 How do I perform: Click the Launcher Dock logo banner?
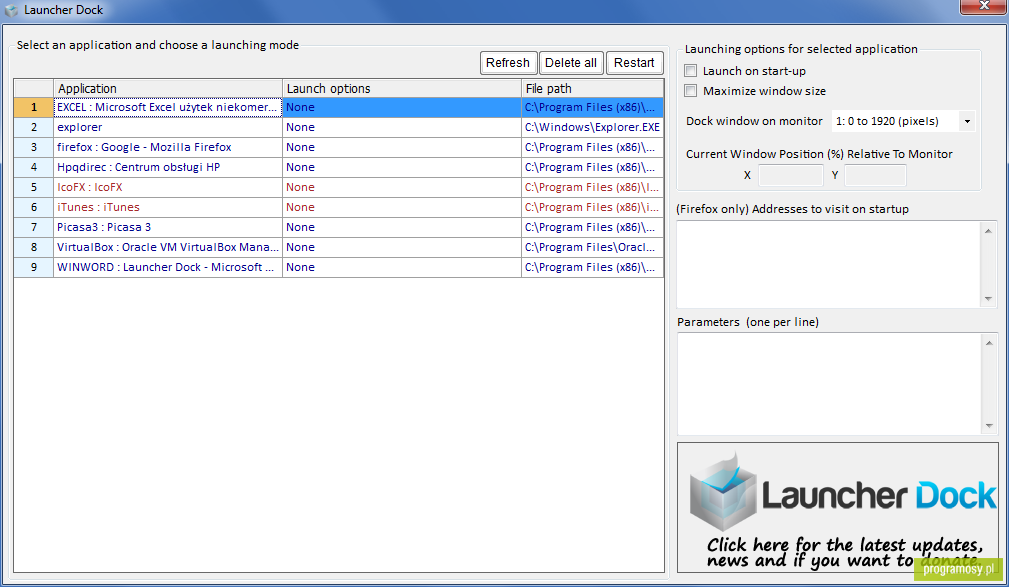click(x=838, y=507)
